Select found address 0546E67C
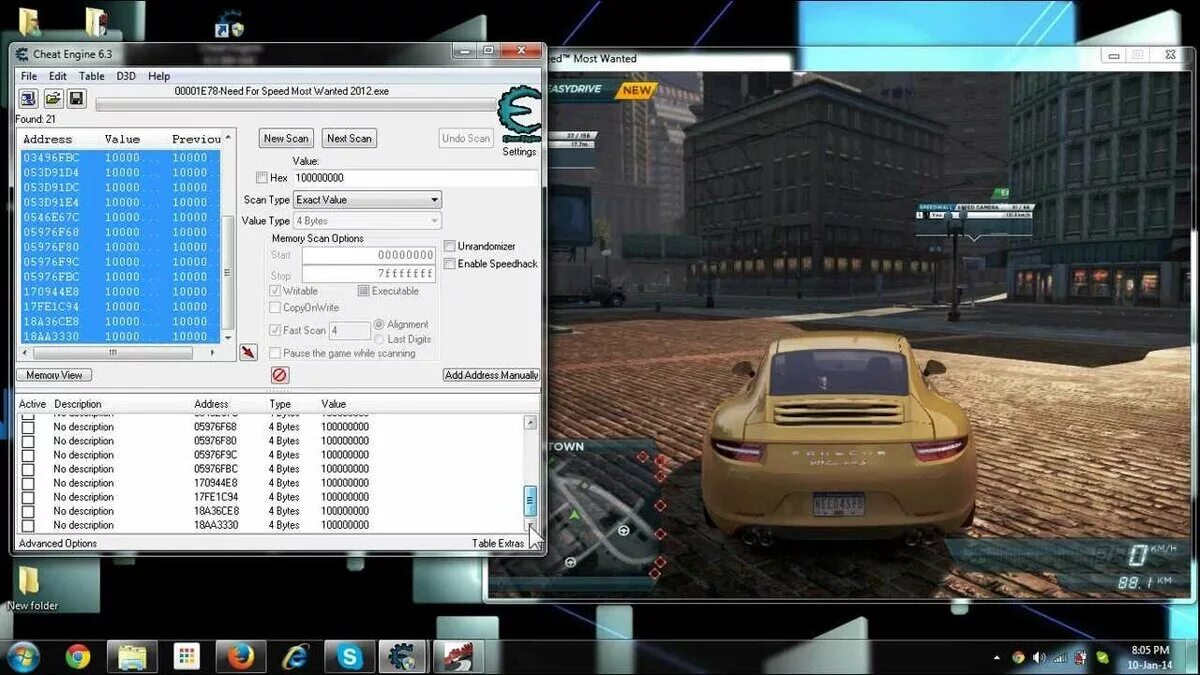1200x675 pixels. (x=119, y=217)
